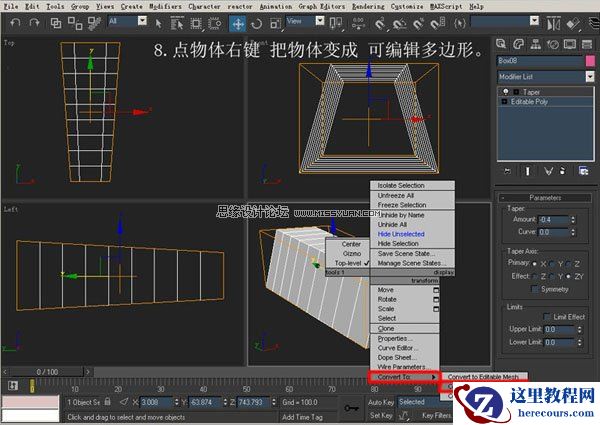Open the Convert To submenu
This screenshot has height=425, width=600.
pos(404,377)
